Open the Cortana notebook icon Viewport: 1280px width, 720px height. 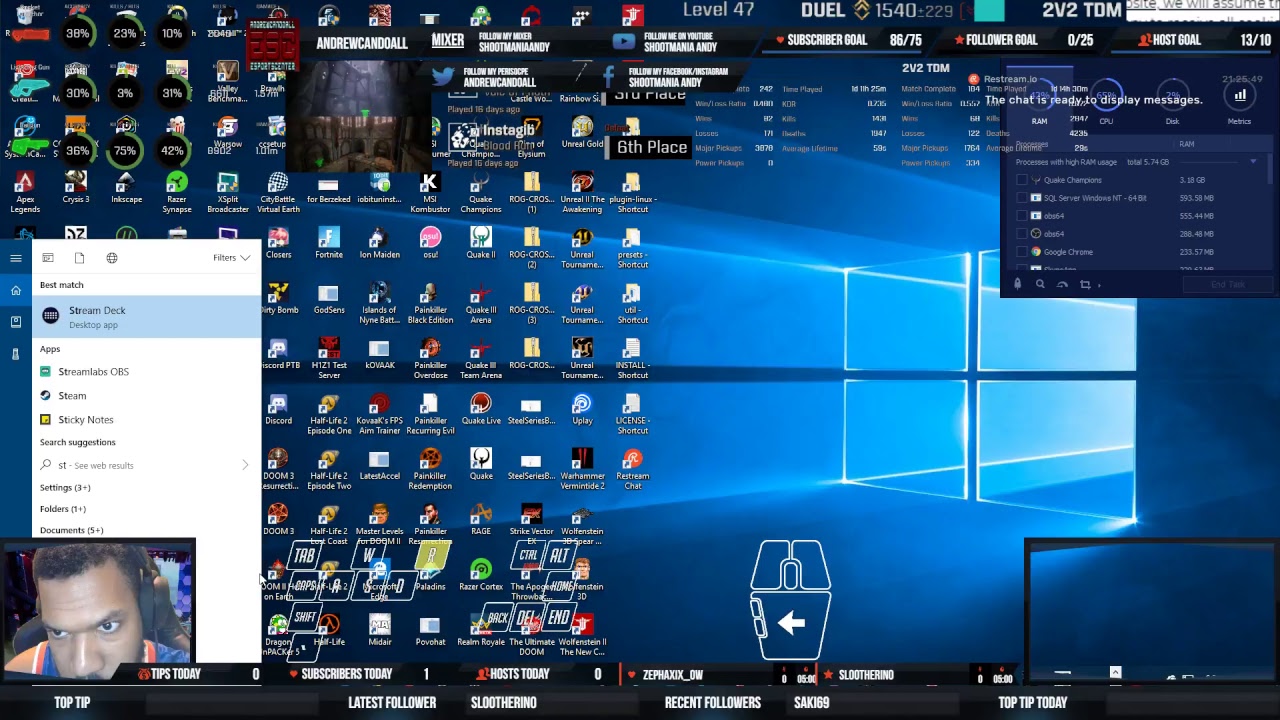pos(16,322)
